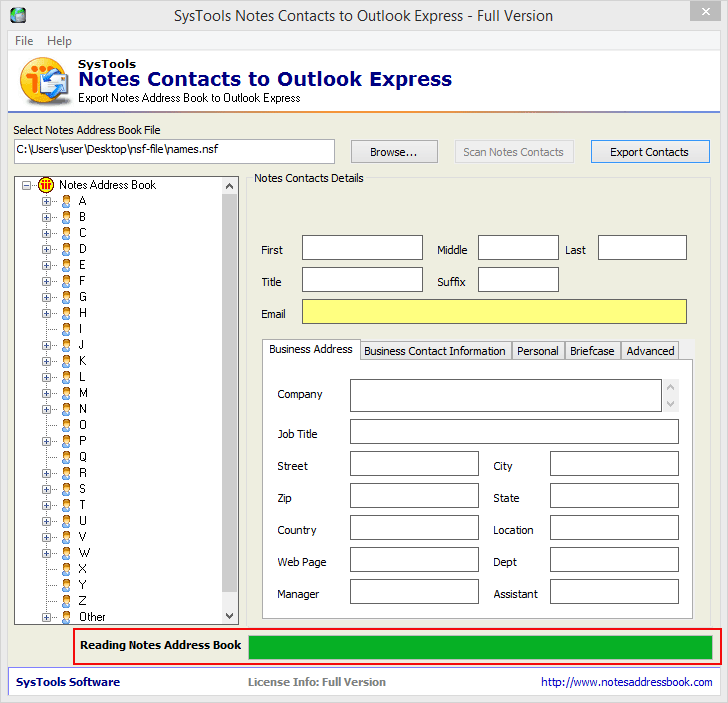Click the First name input field
This screenshot has height=703, width=728.
(x=362, y=247)
